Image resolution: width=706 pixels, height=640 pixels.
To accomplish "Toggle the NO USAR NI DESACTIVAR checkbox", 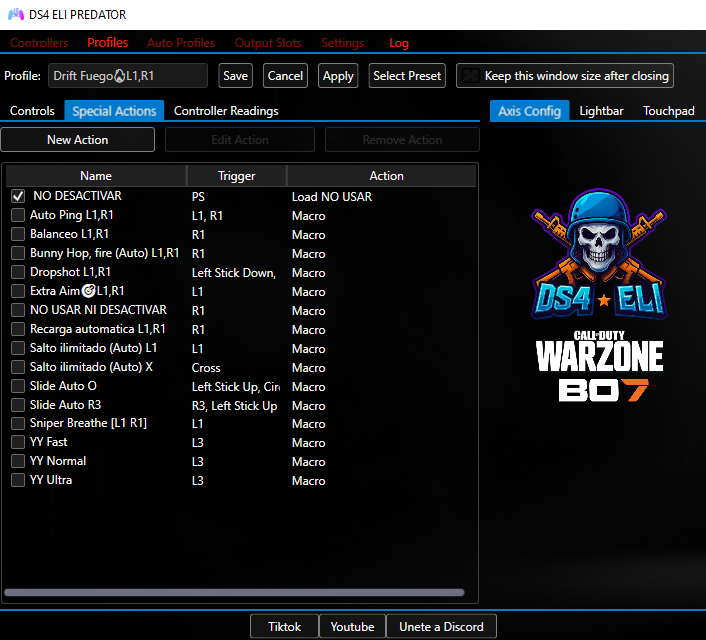I will (x=18, y=310).
